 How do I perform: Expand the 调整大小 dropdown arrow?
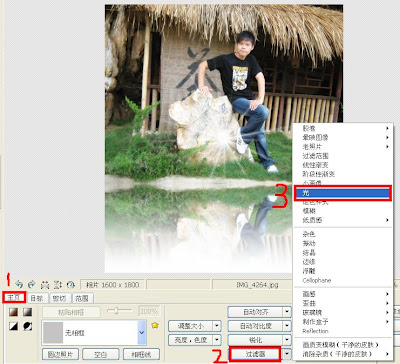(217, 326)
